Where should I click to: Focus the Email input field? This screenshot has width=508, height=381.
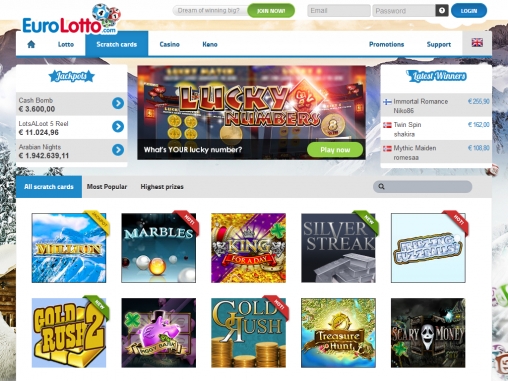pyautogui.click(x=339, y=11)
